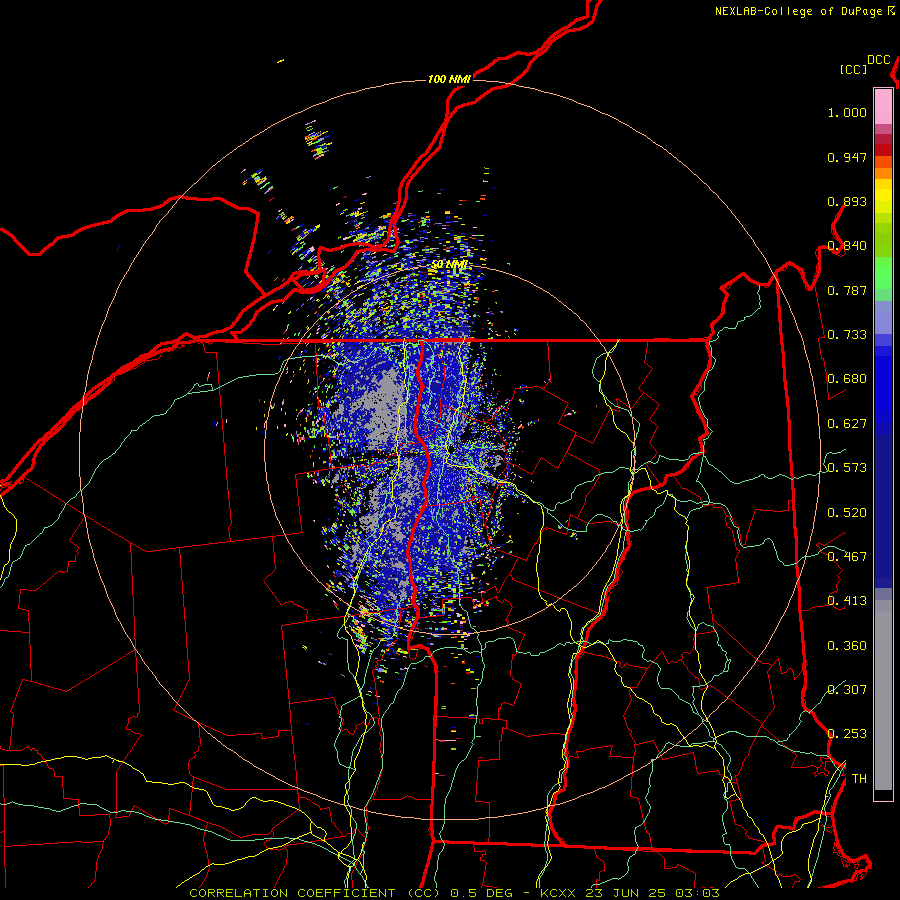Click the 50 NMI range ring label
The height and width of the screenshot is (900, 900).
[x=449, y=265]
